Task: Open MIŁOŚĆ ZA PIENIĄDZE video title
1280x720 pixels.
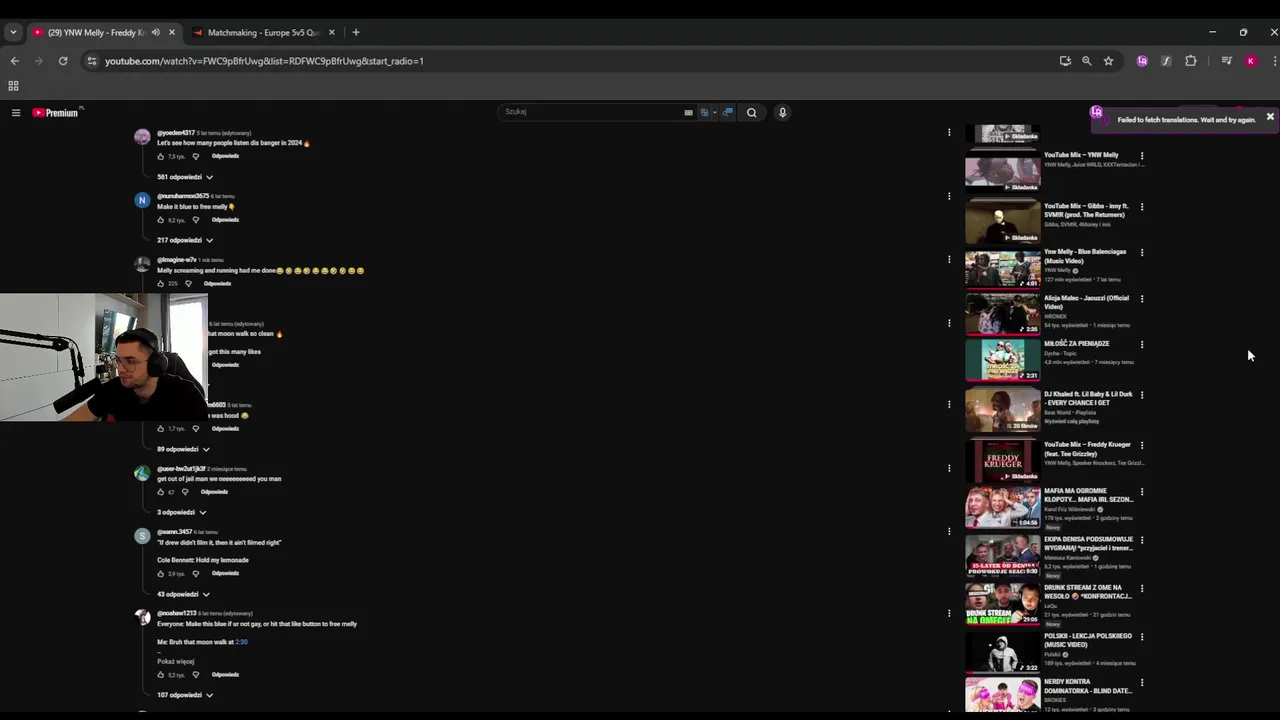Action: tap(1077, 344)
